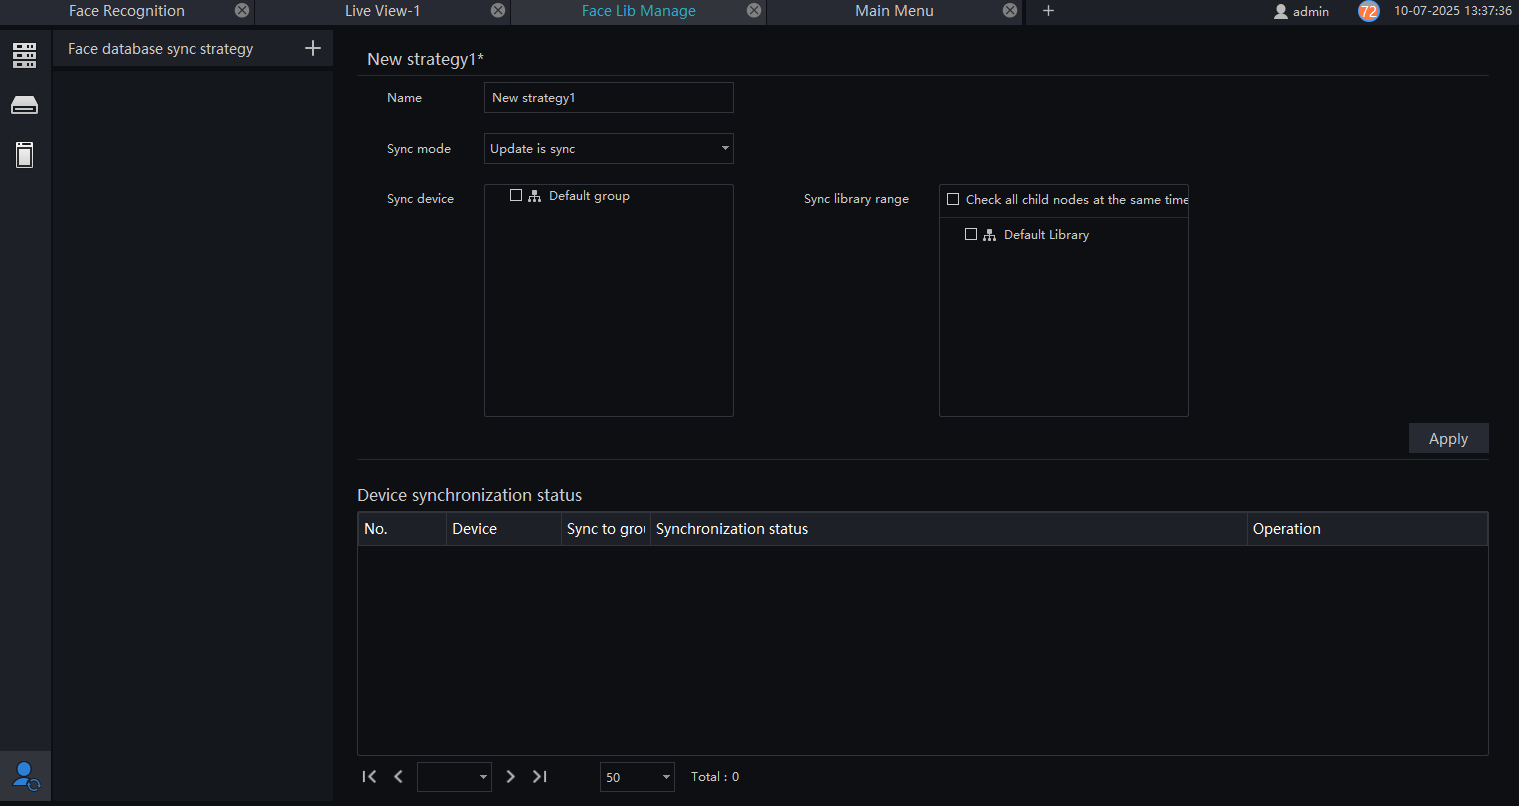Image resolution: width=1519 pixels, height=806 pixels.
Task: Switch to the Live View-1 tab
Action: pos(383,11)
